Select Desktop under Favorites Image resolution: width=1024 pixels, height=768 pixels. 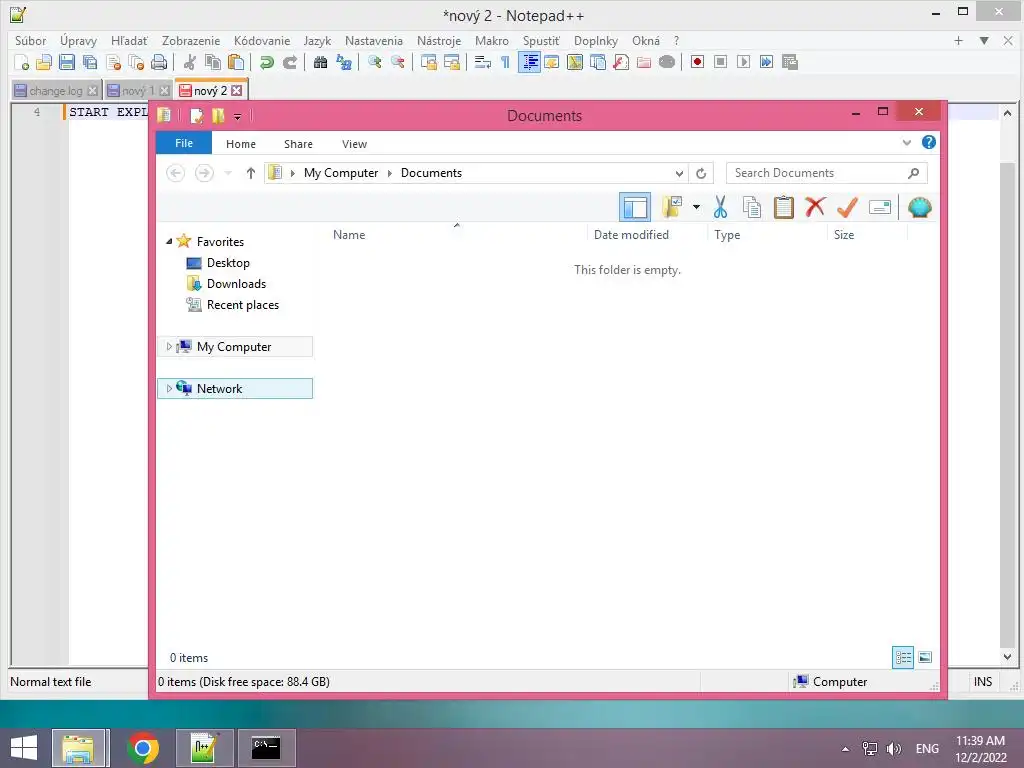228,263
